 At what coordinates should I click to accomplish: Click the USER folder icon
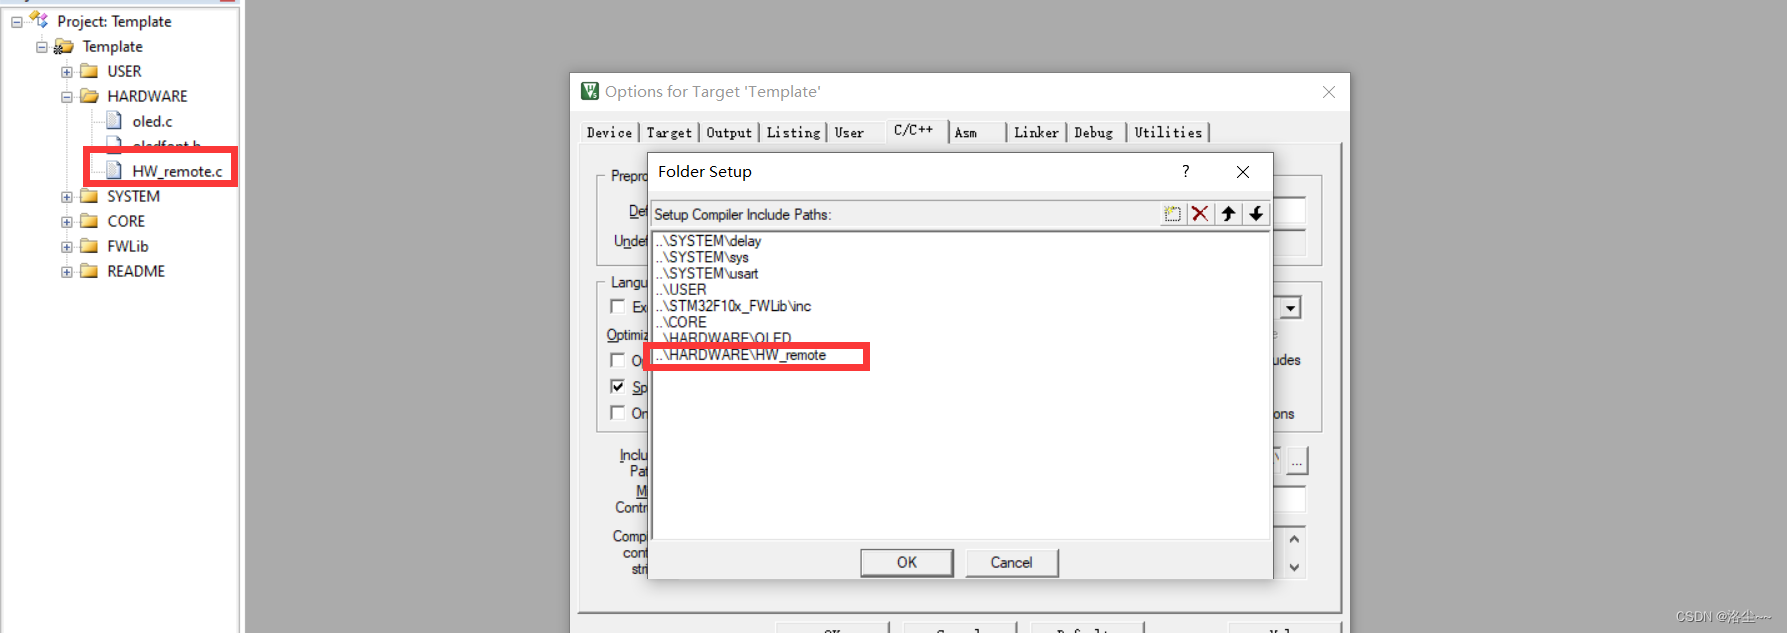(89, 71)
